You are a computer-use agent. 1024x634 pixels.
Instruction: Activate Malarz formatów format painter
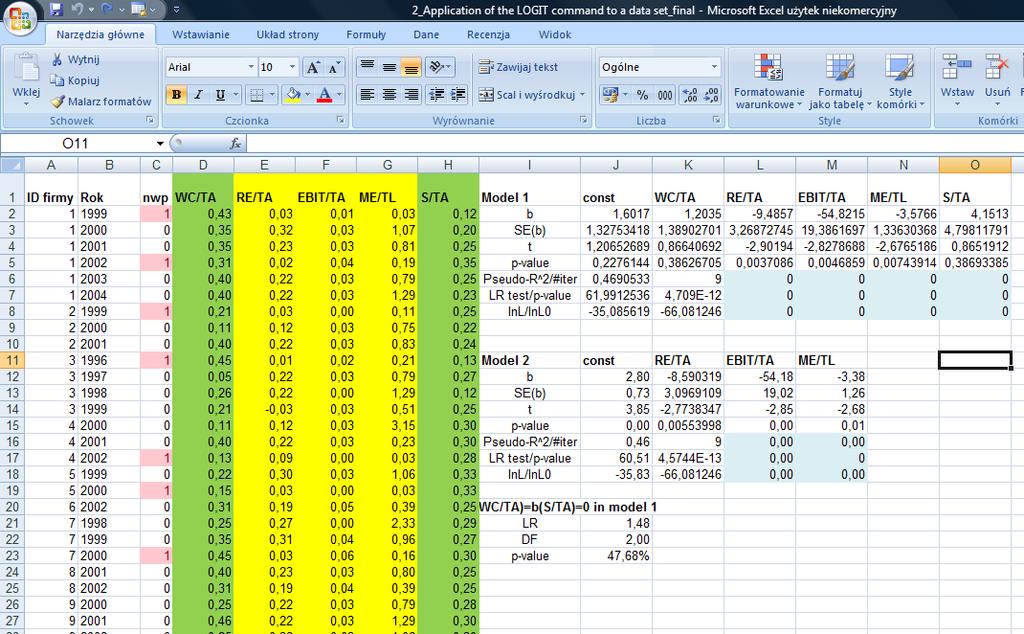(x=101, y=101)
